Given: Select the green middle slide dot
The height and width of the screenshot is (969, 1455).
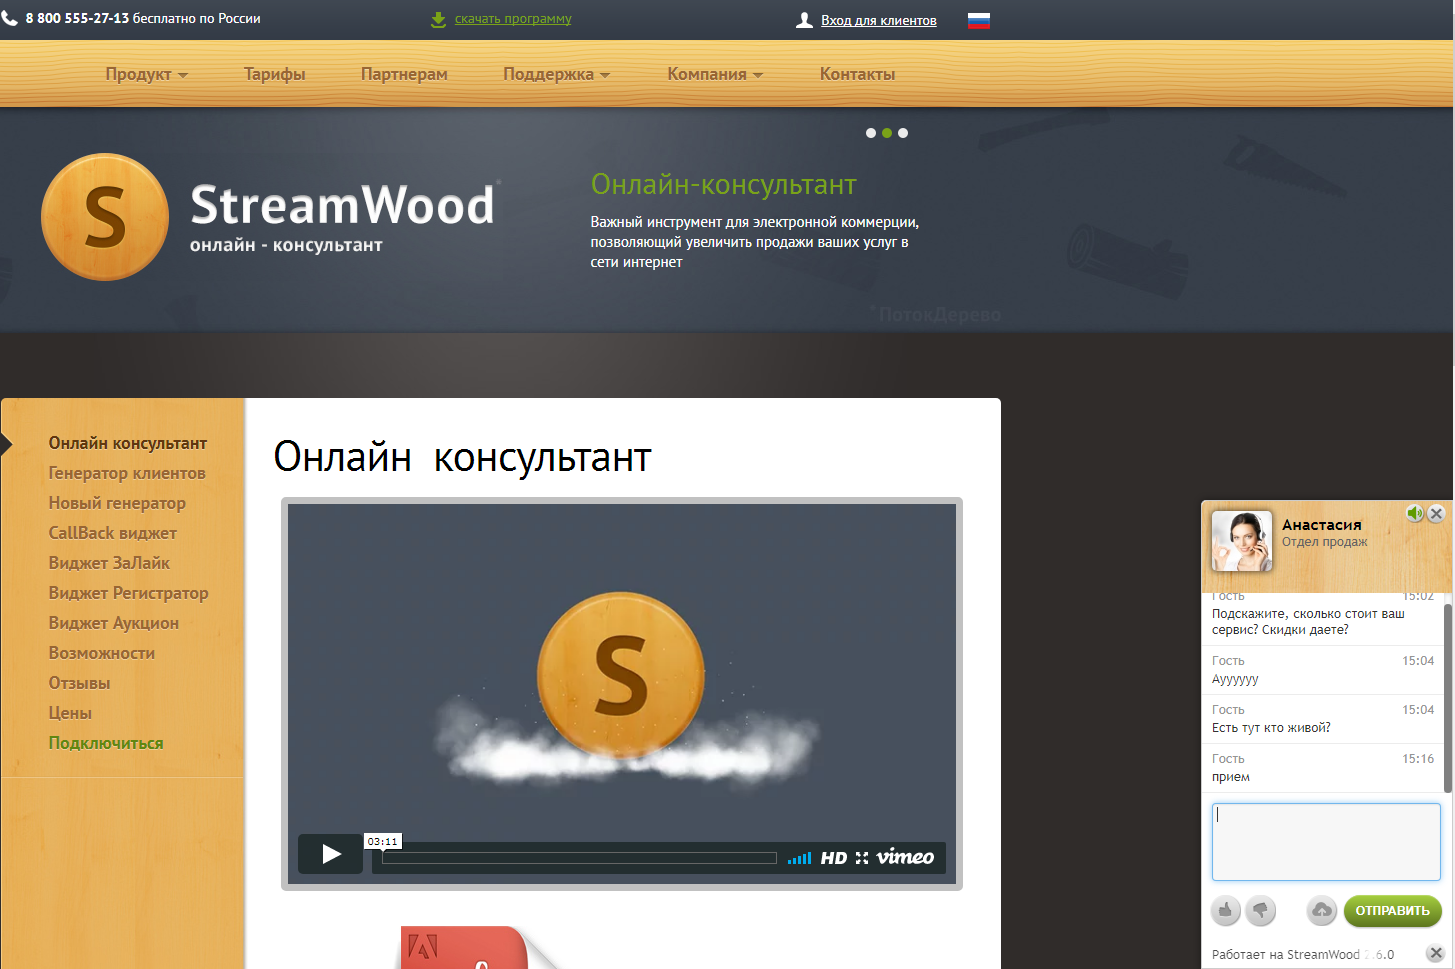Looking at the screenshot, I should pyautogui.click(x=887, y=133).
